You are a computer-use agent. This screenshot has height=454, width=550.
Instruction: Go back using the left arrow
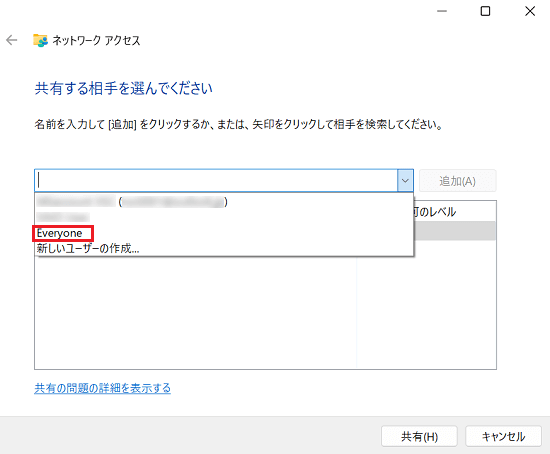[12, 40]
